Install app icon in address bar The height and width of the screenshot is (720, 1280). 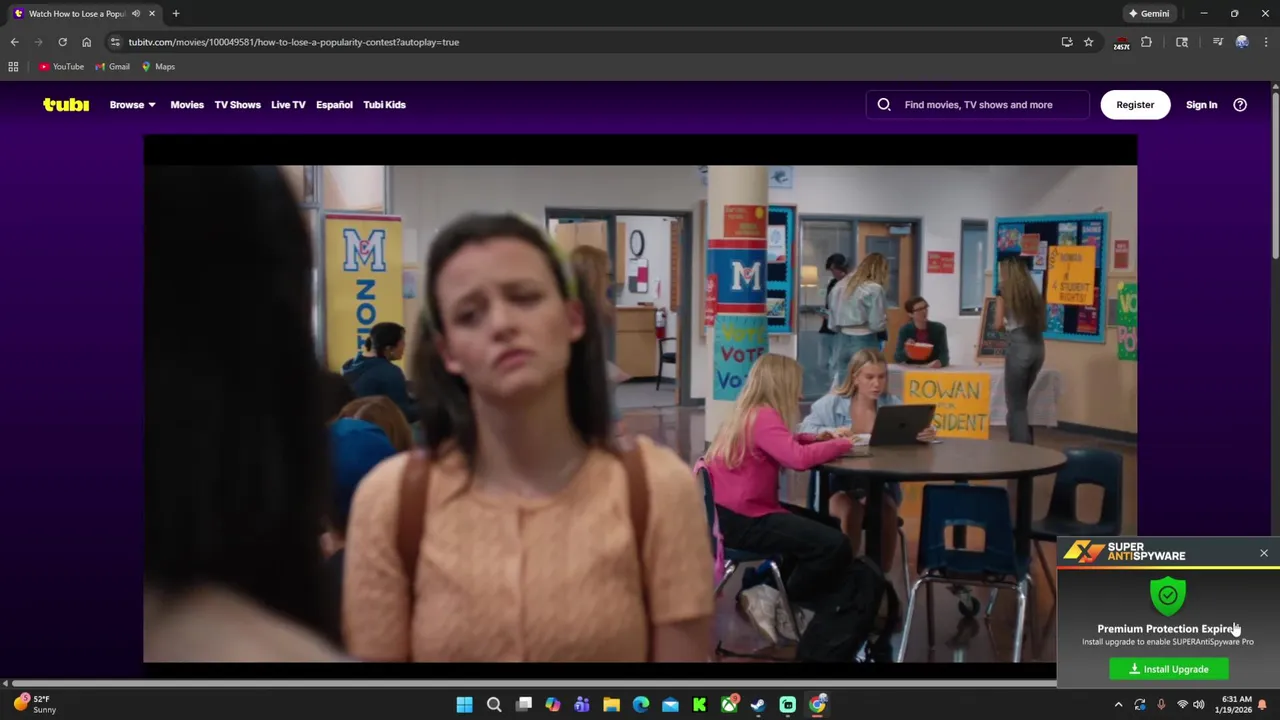(x=1067, y=42)
